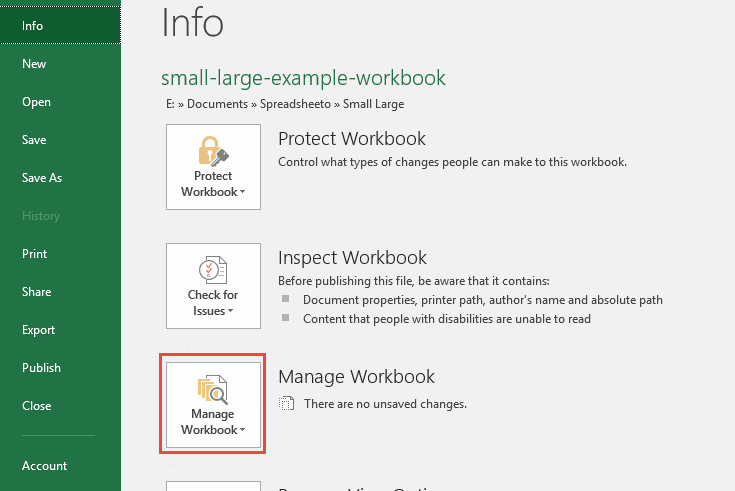This screenshot has width=735, height=491.
Task: Expand the Manage Workbook dropdown arrow
Action: [x=242, y=430]
